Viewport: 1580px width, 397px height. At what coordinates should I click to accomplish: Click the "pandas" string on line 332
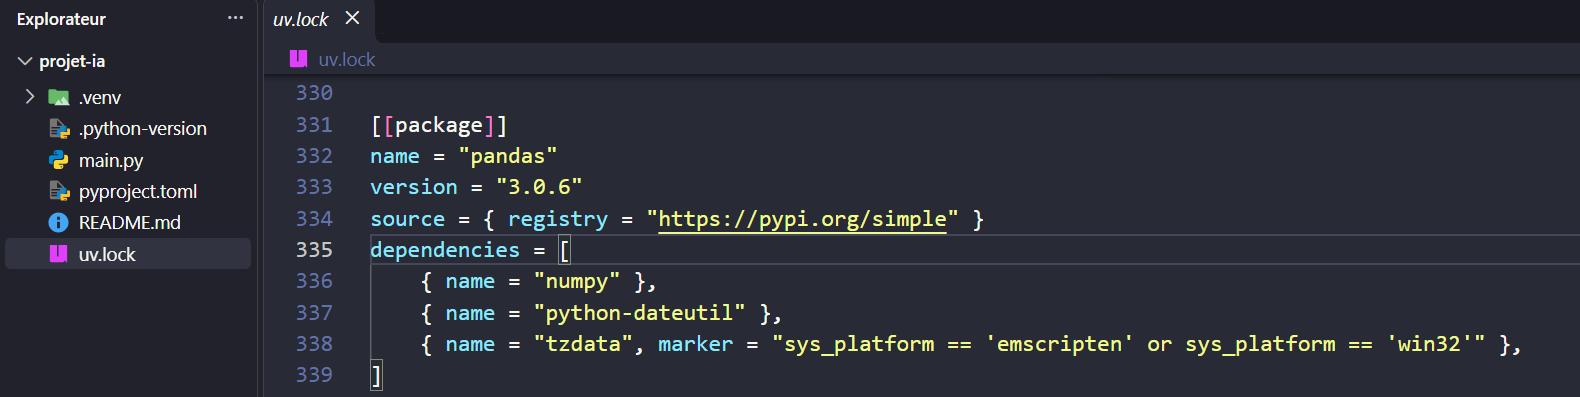tap(508, 156)
